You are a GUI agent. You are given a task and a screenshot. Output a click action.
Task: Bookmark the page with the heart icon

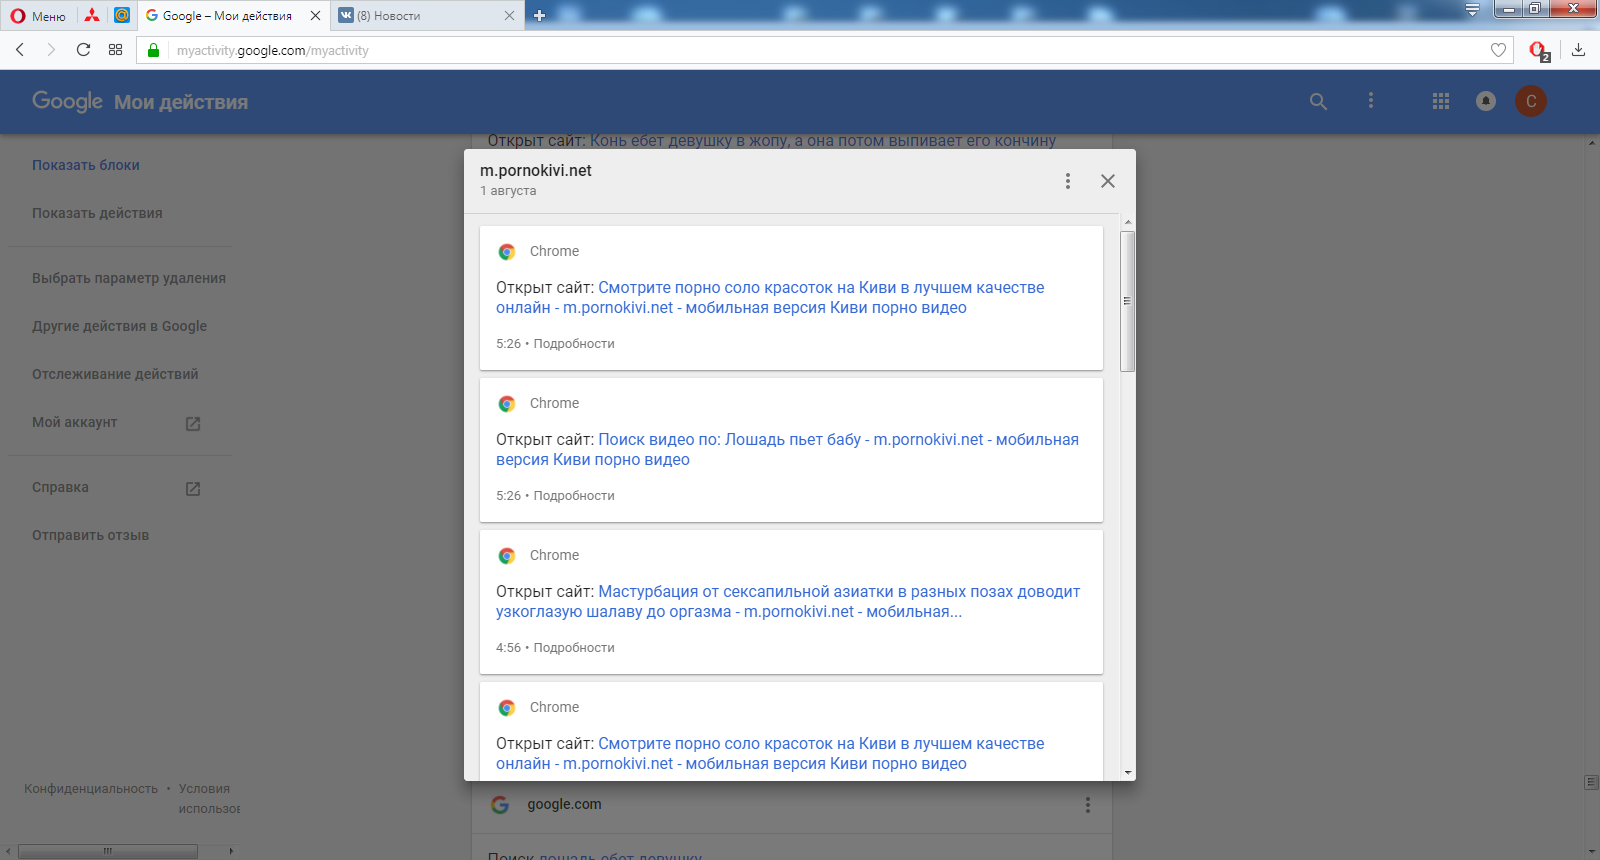click(1497, 50)
